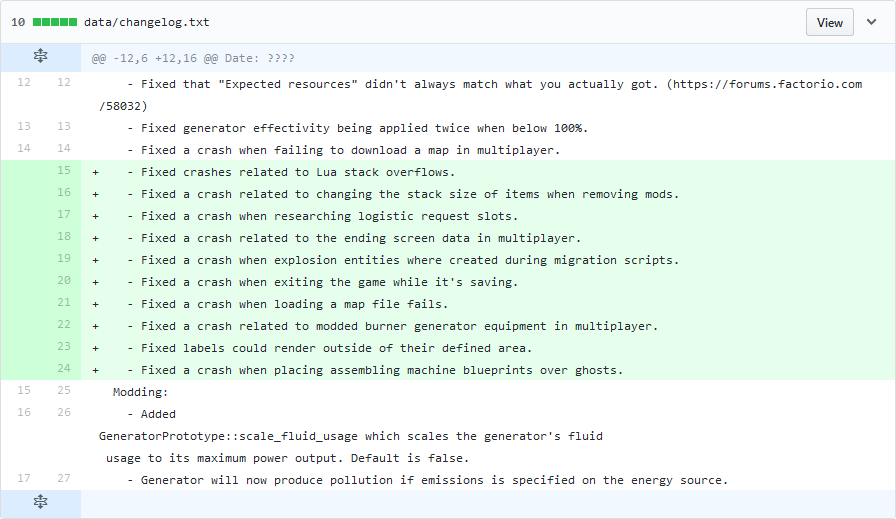Click the green diffstat bar blocks
The height and width of the screenshot is (519, 896).
pos(55,22)
